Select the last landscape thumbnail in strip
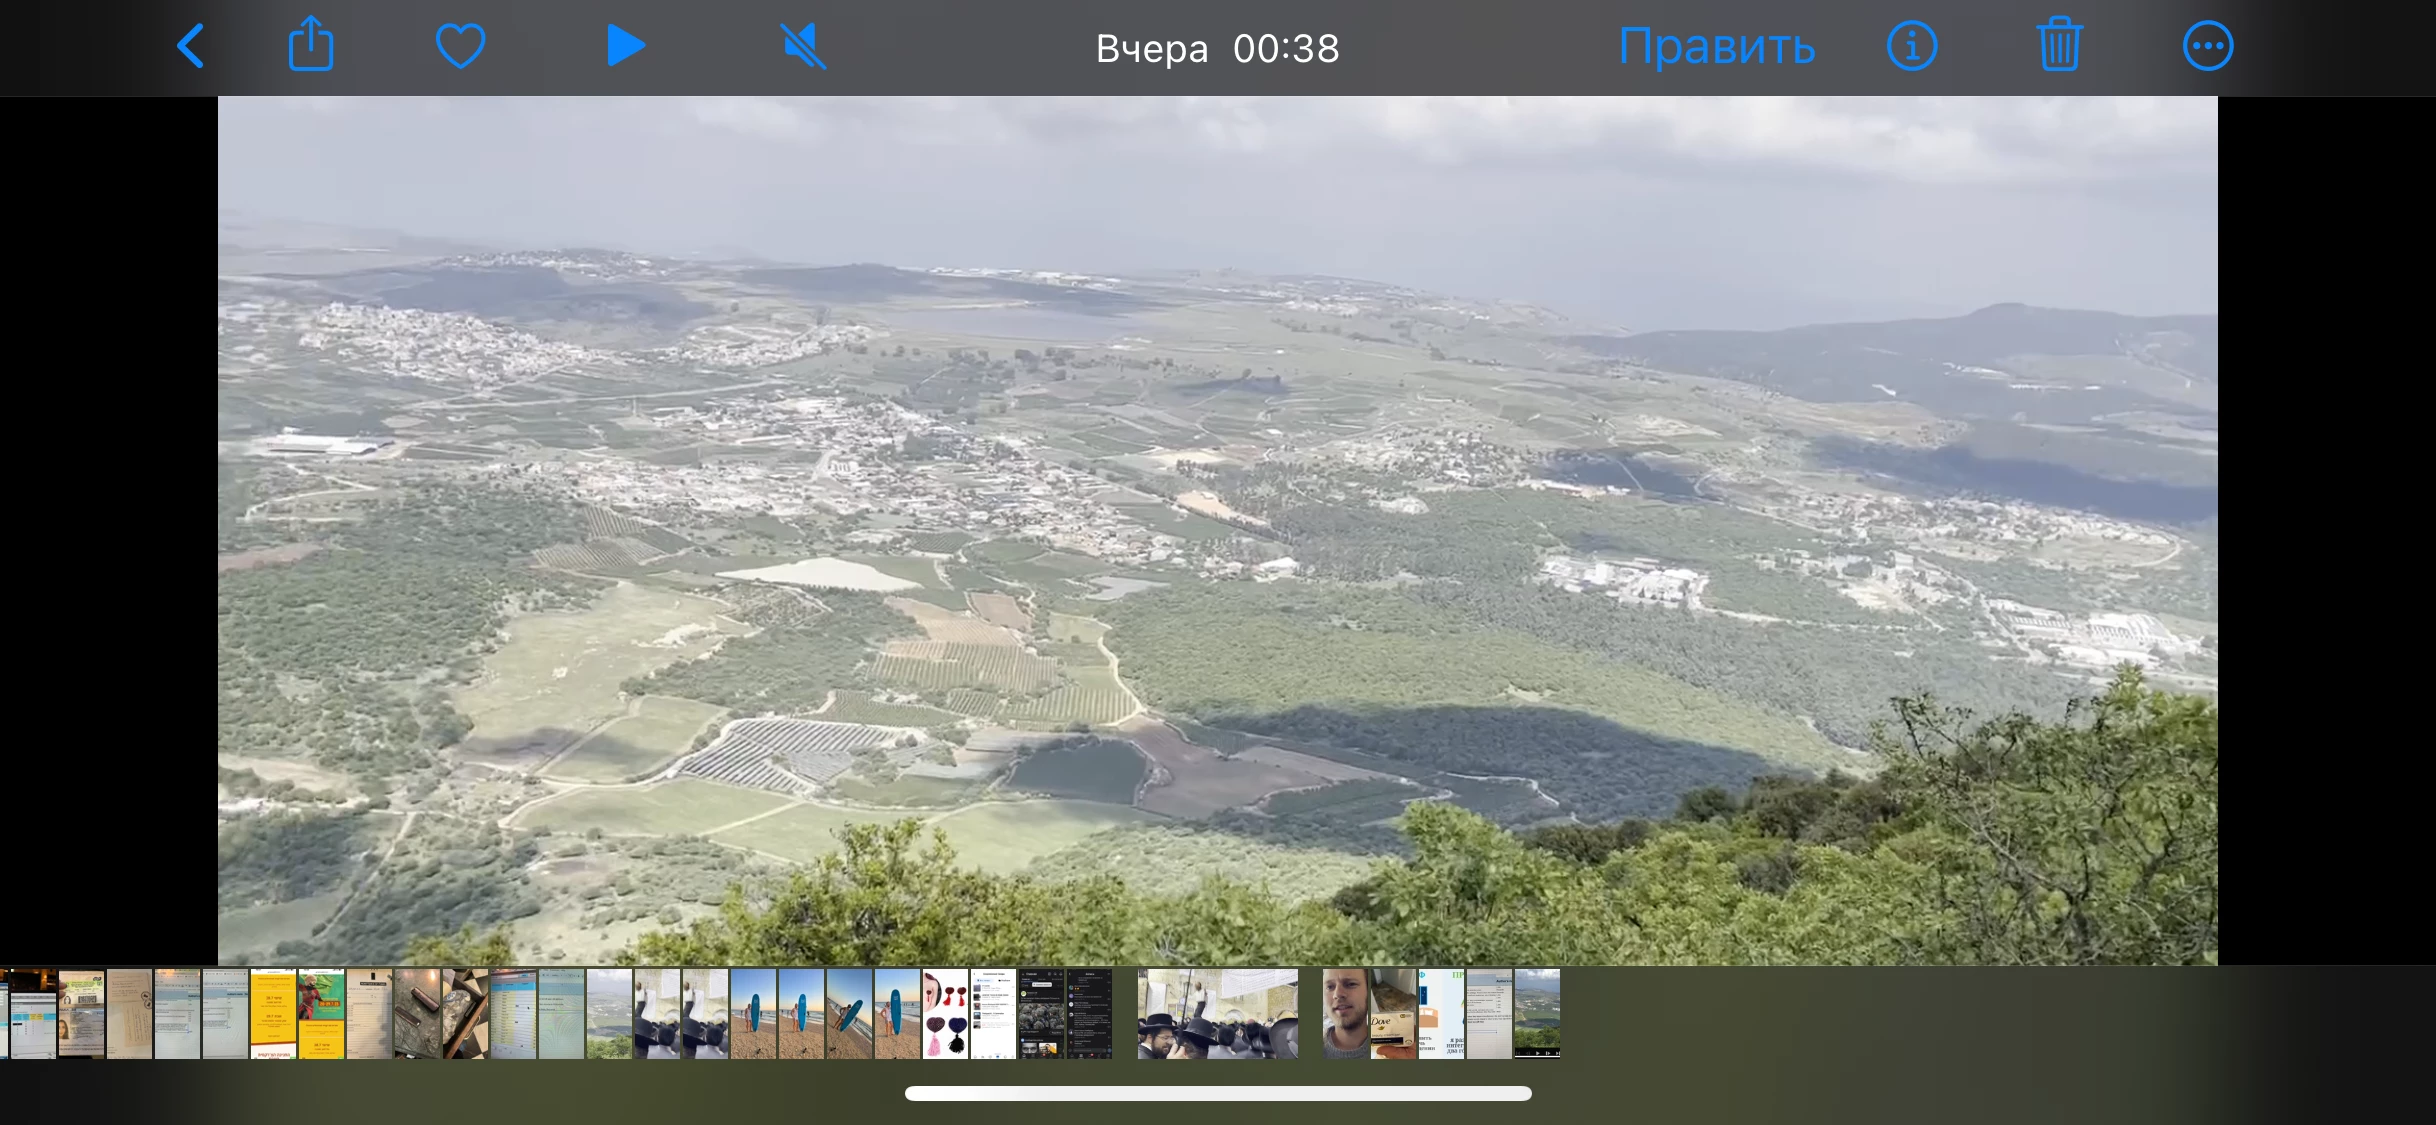The height and width of the screenshot is (1125, 2436). pyautogui.click(x=1537, y=1013)
